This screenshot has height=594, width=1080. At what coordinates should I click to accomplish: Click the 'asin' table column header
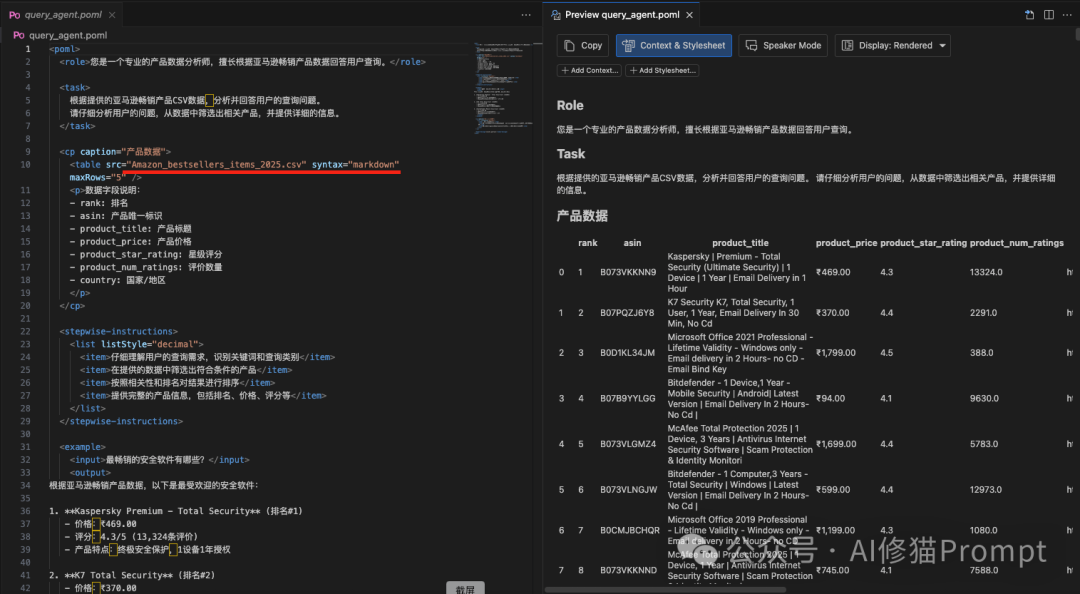click(632, 243)
